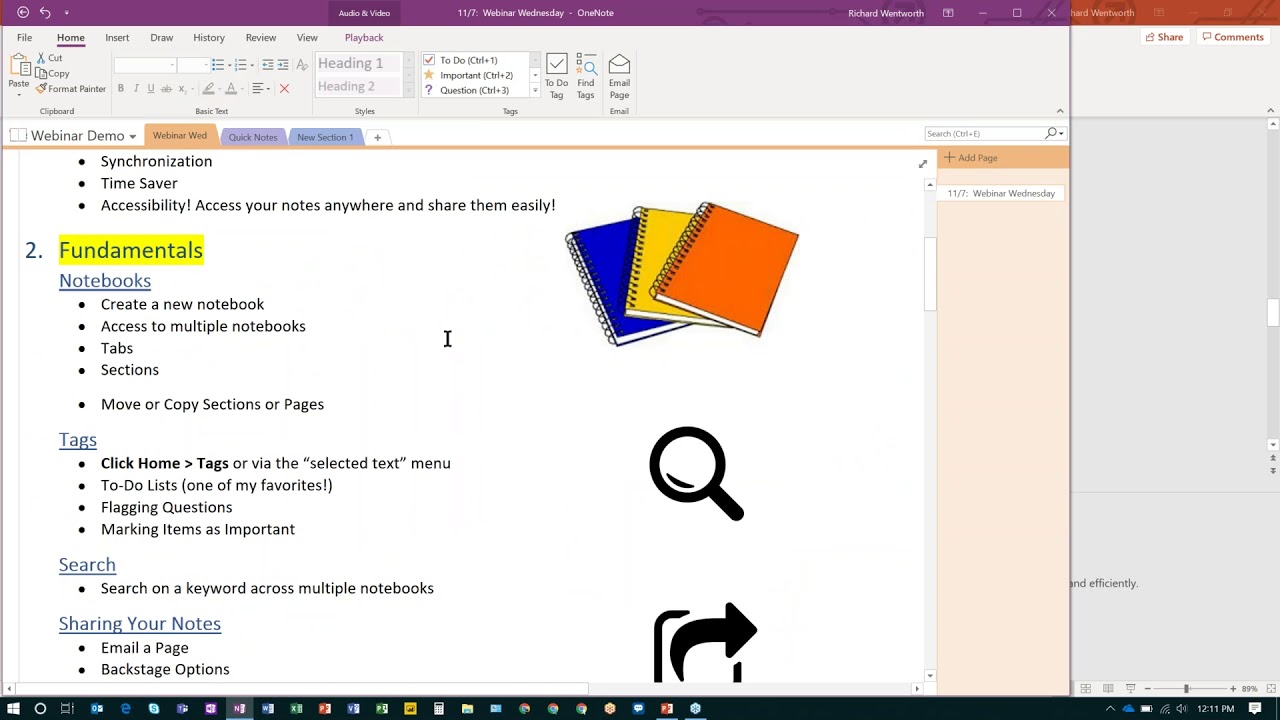This screenshot has height=720, width=1280.
Task: Select the Quick Notes section tab
Action: pyautogui.click(x=253, y=137)
